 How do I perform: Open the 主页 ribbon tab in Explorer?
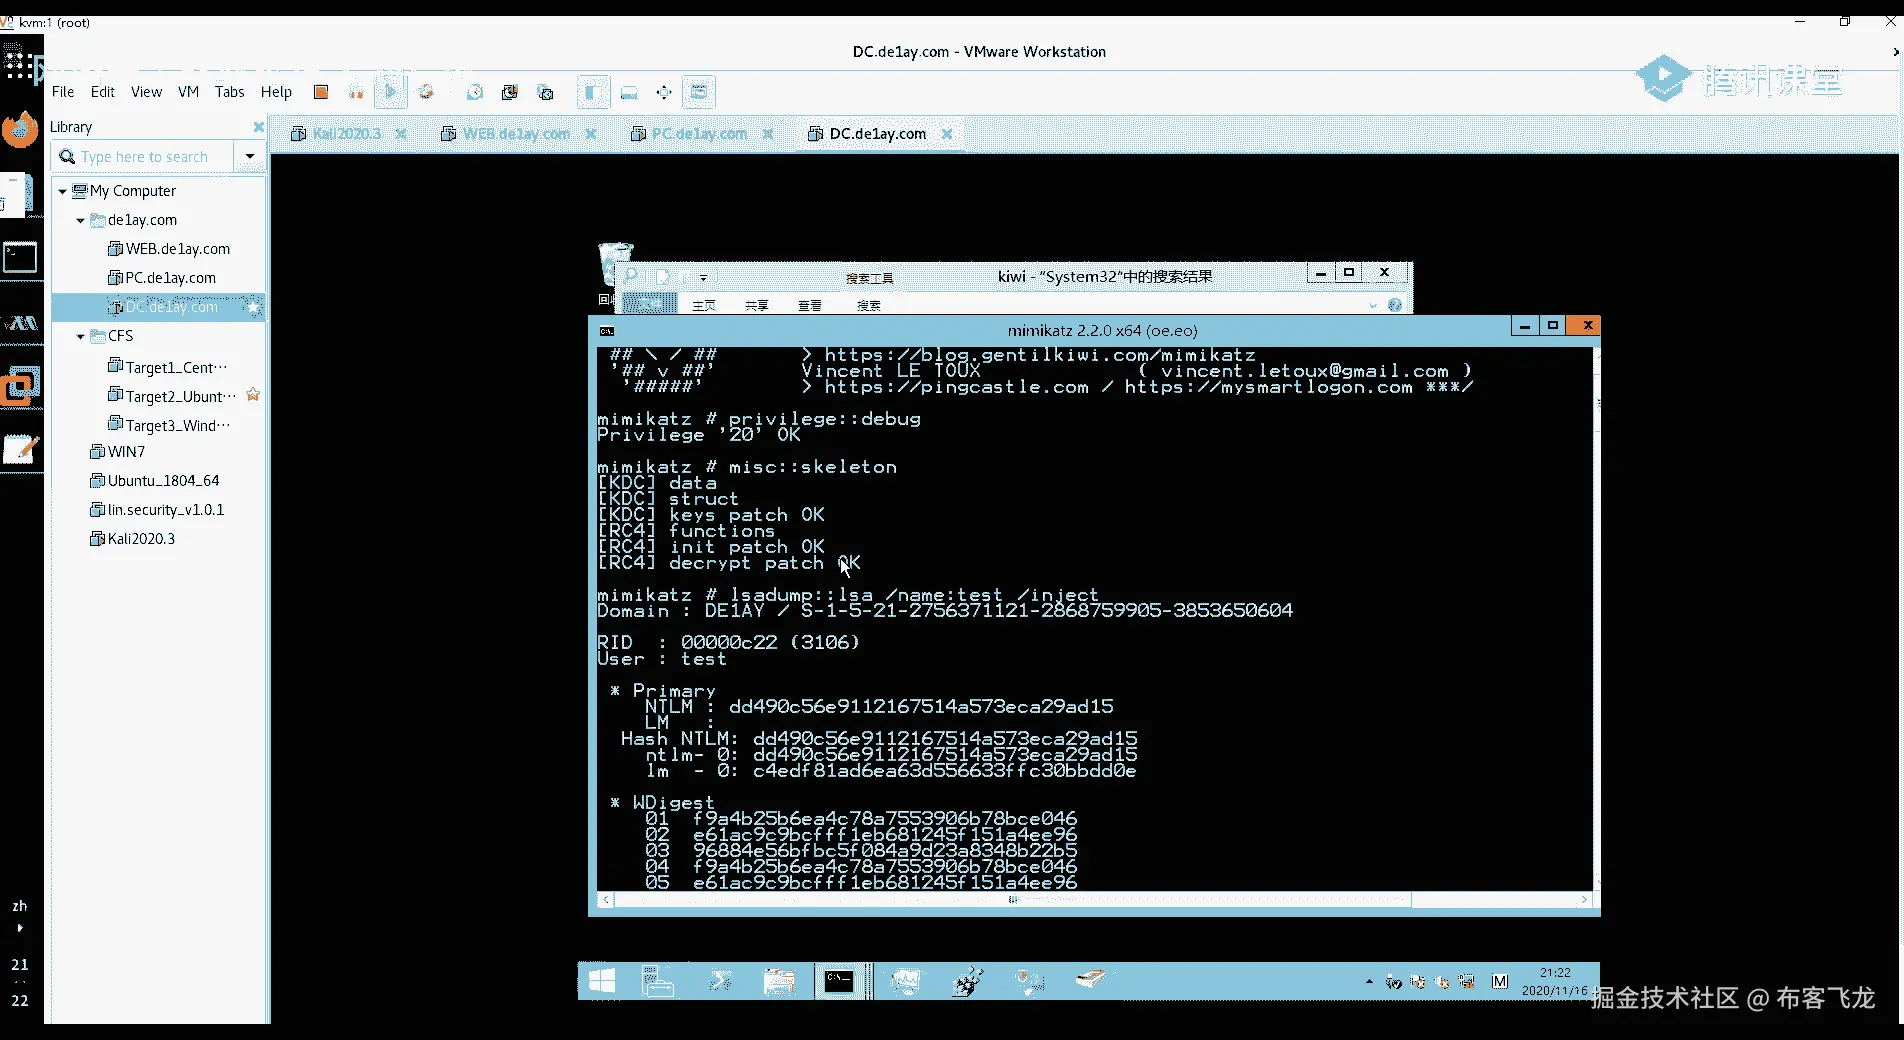click(704, 305)
